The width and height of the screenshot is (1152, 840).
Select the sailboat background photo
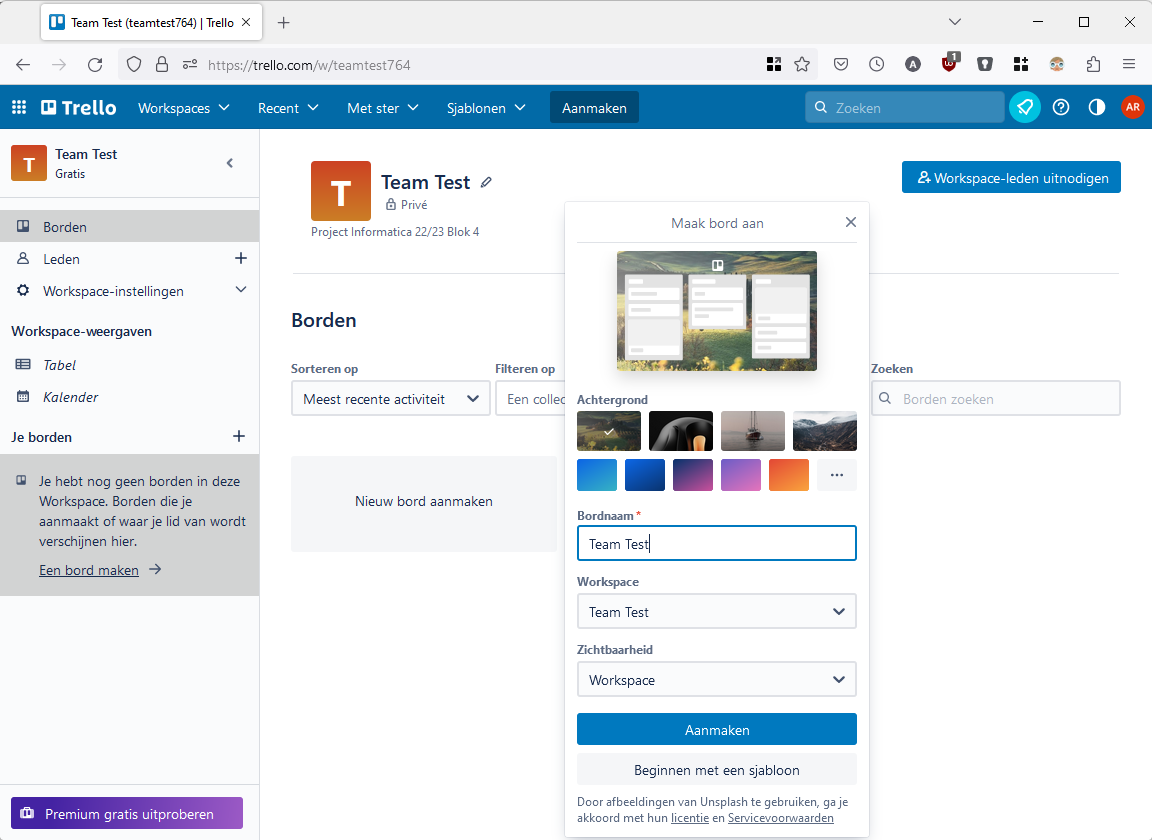(x=753, y=431)
